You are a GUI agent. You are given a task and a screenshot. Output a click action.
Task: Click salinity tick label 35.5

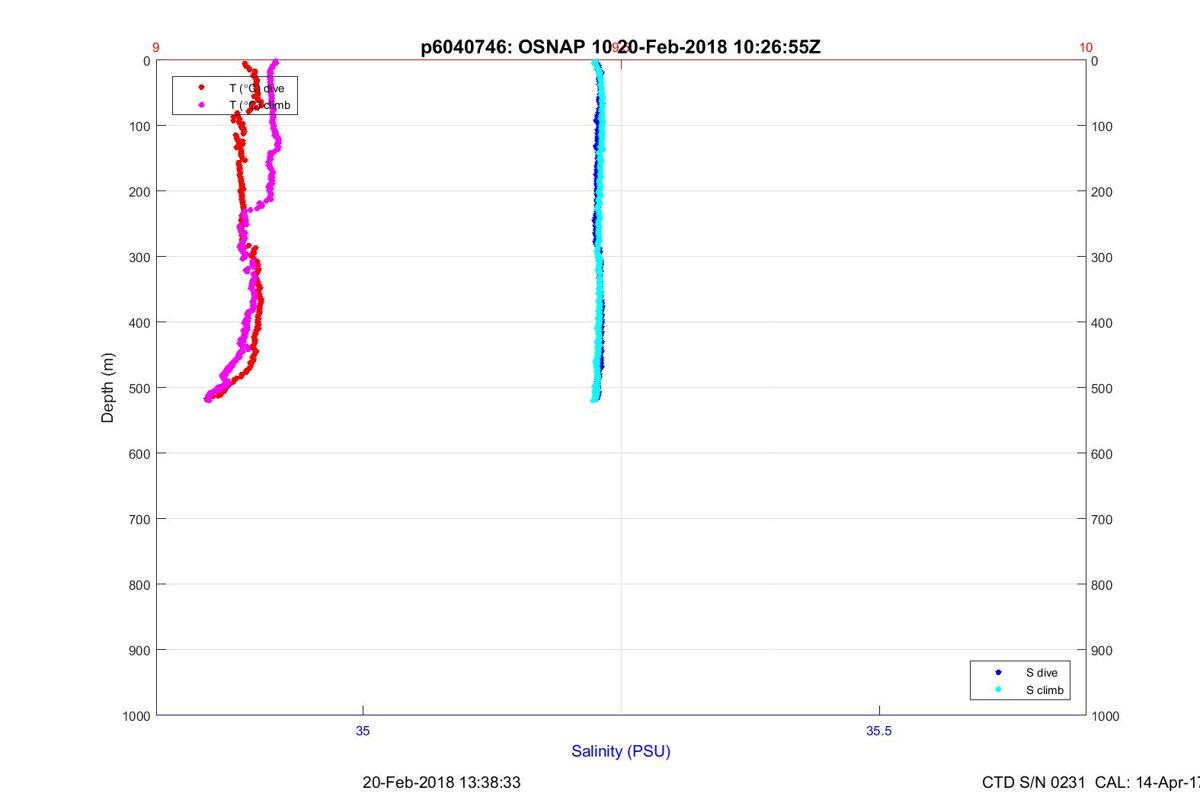(879, 731)
